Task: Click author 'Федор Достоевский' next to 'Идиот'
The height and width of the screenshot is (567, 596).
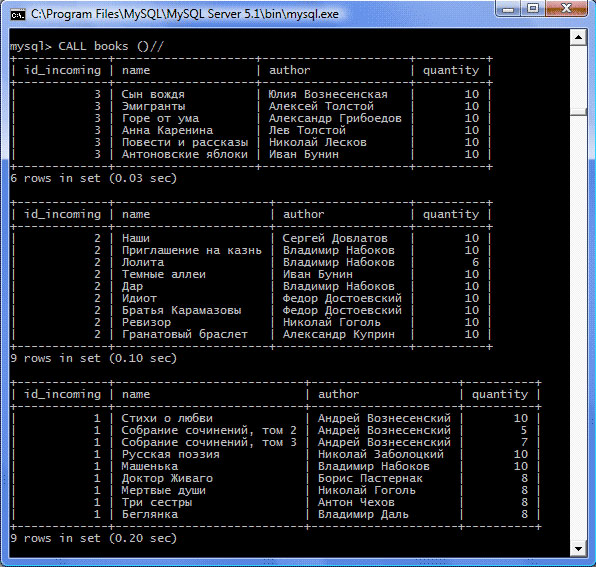Action: (342, 298)
